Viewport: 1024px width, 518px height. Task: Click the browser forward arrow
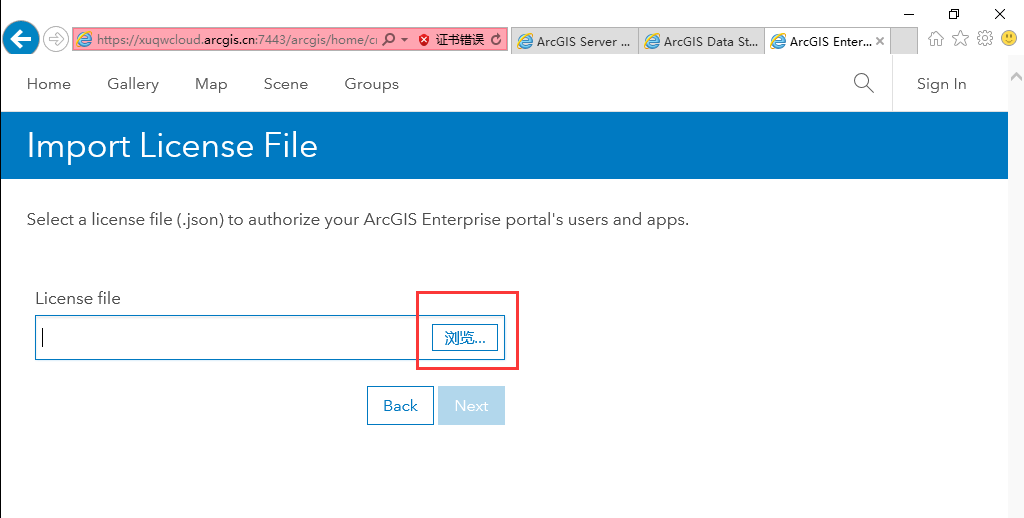56,40
